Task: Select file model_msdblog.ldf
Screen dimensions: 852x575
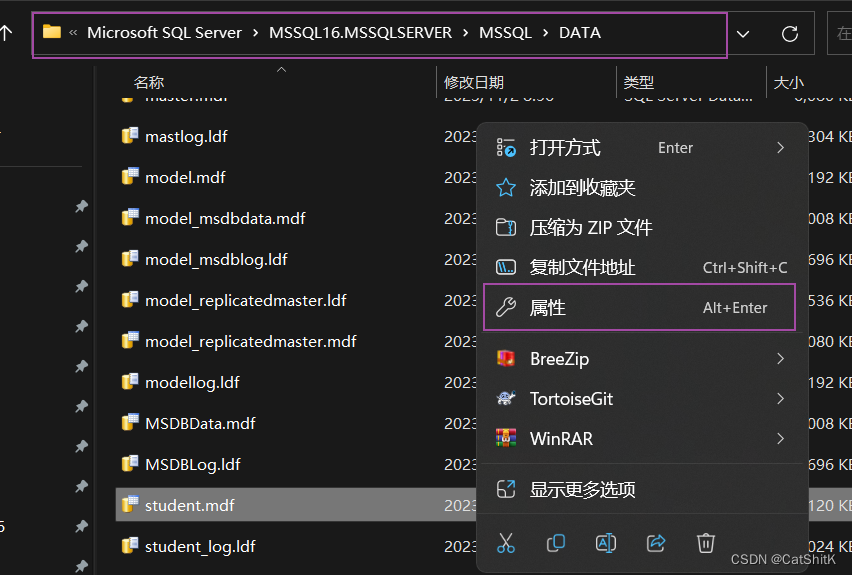Action: pyautogui.click(x=216, y=259)
